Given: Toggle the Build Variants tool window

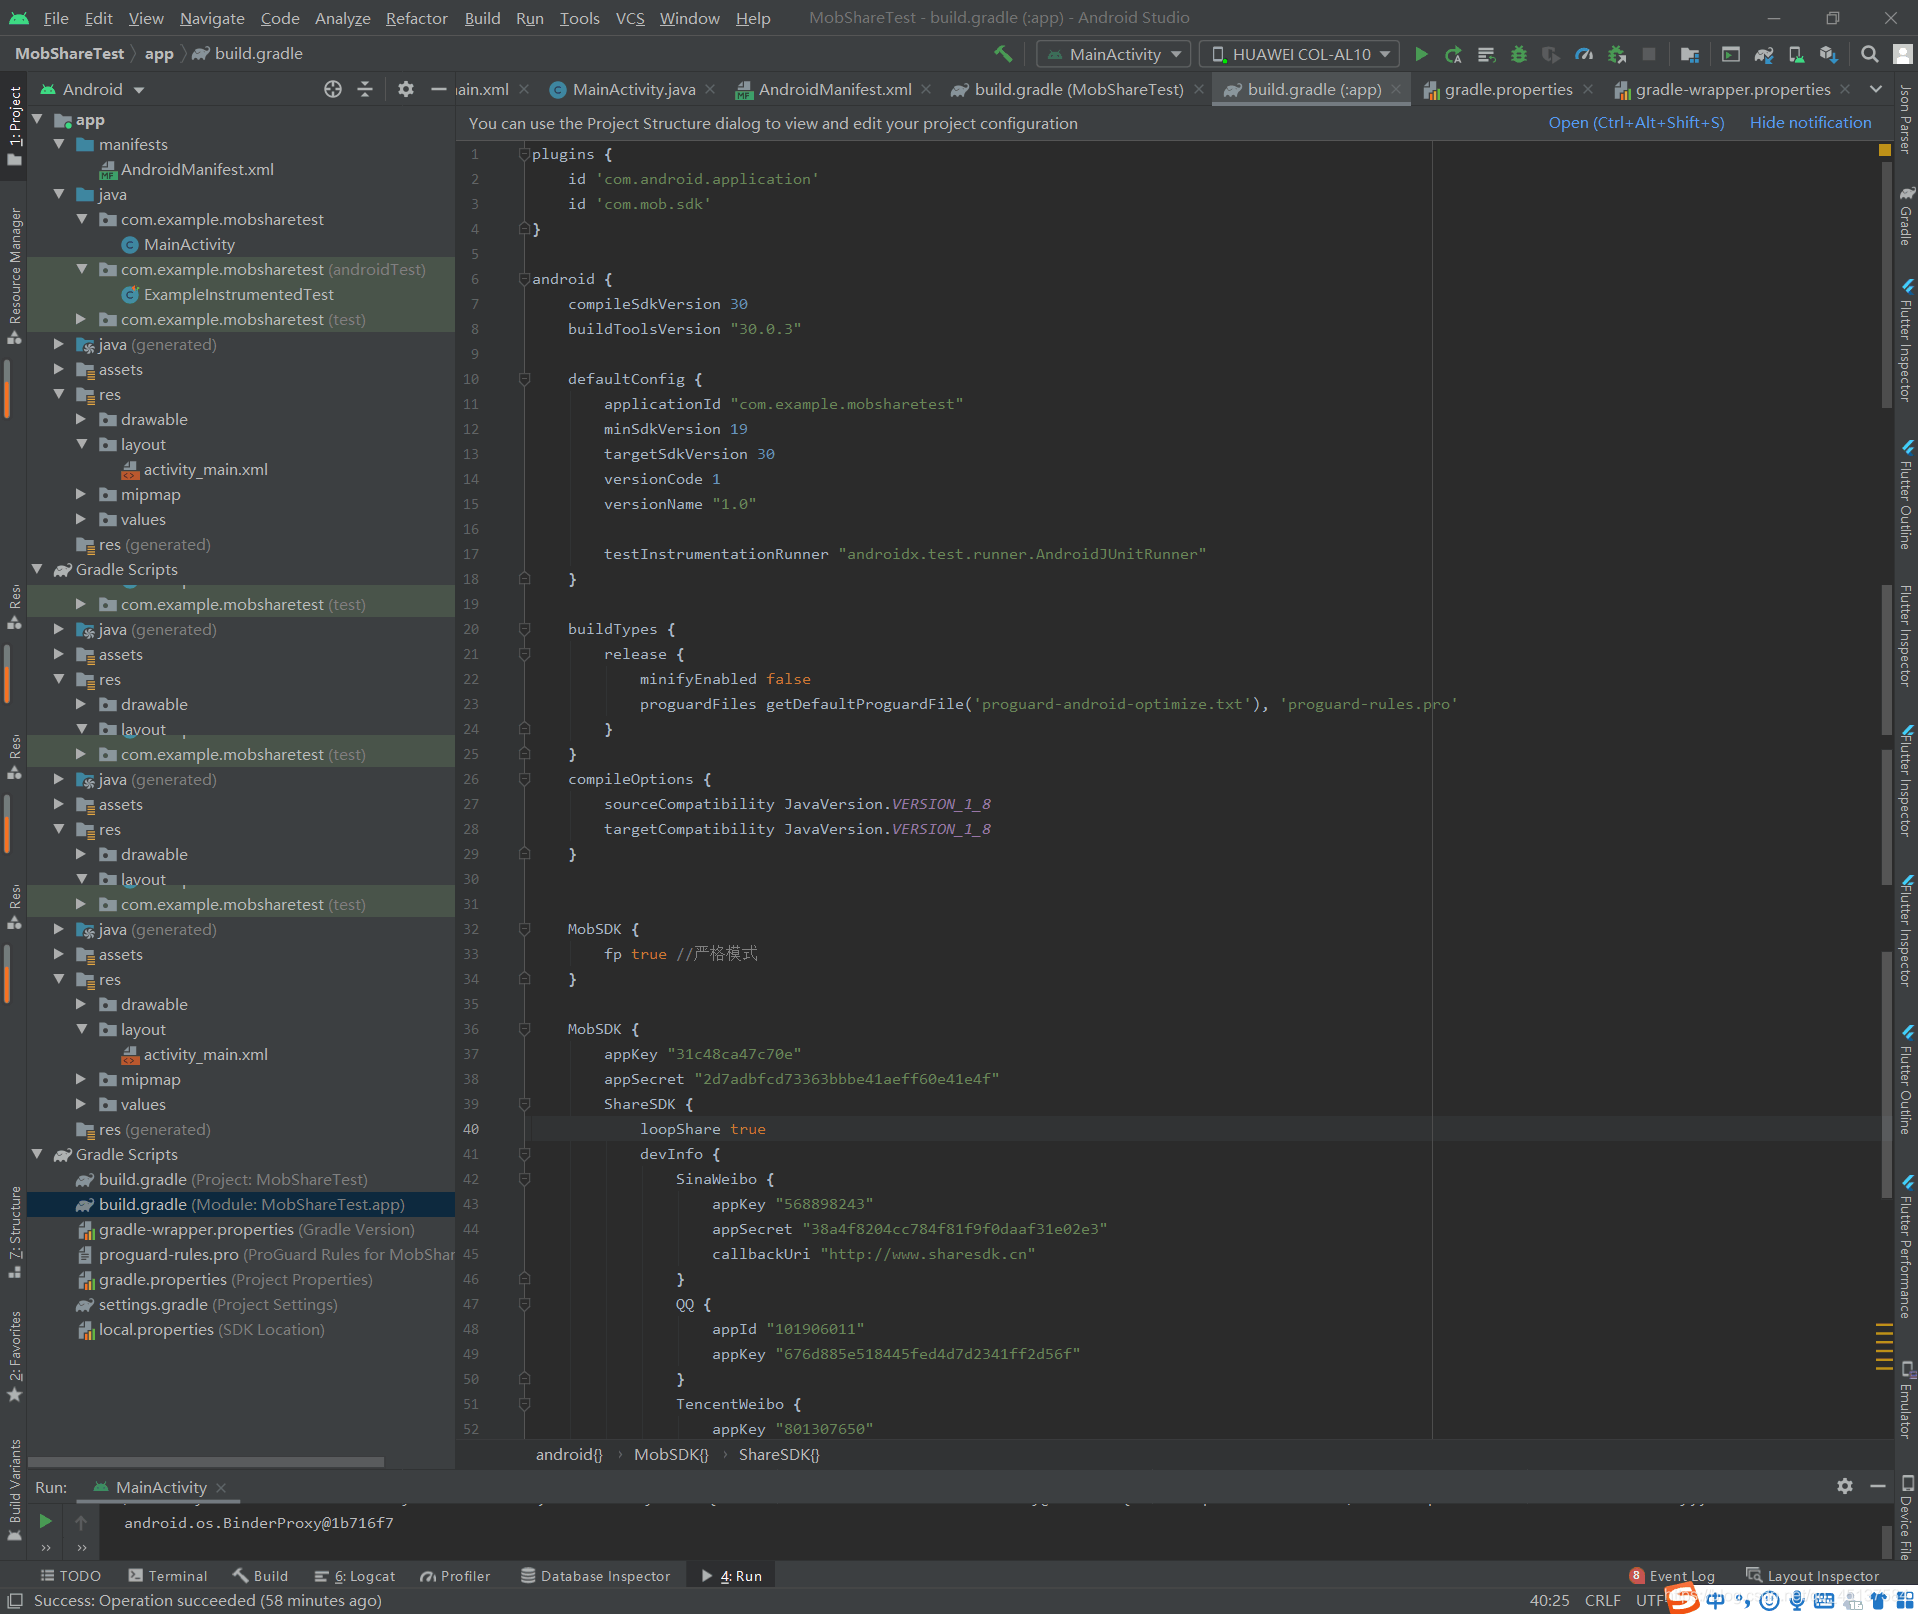Looking at the screenshot, I should tap(14, 1490).
